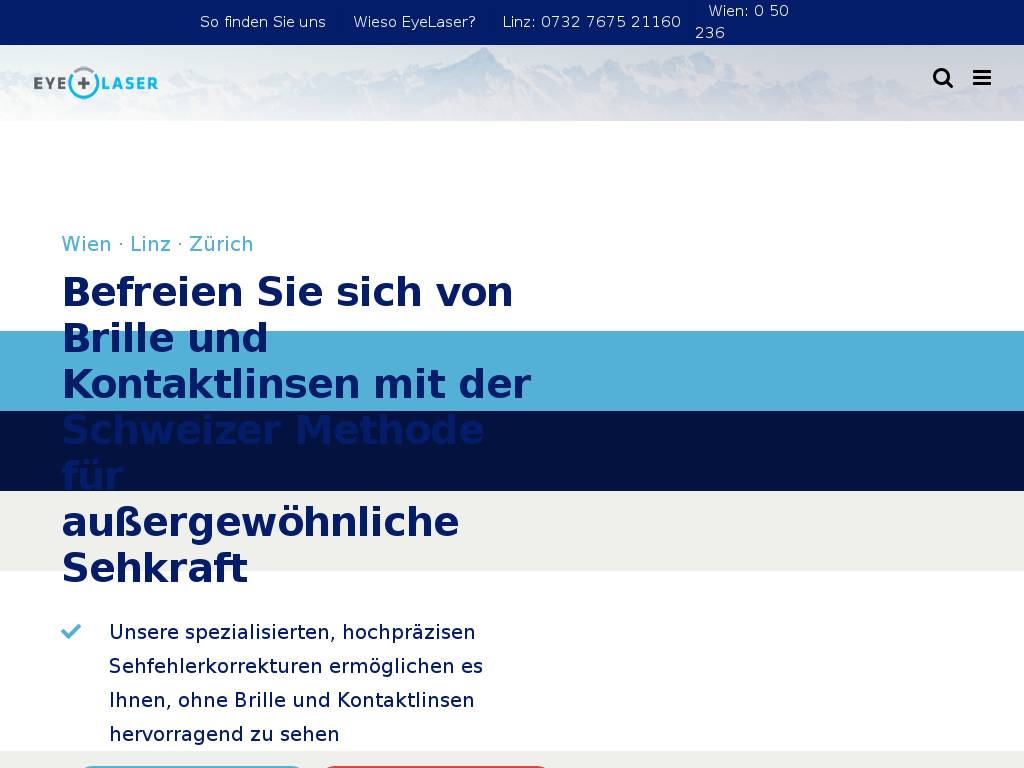
Task: Click 'Wien' in the light blue subtitle
Action: 86,244
